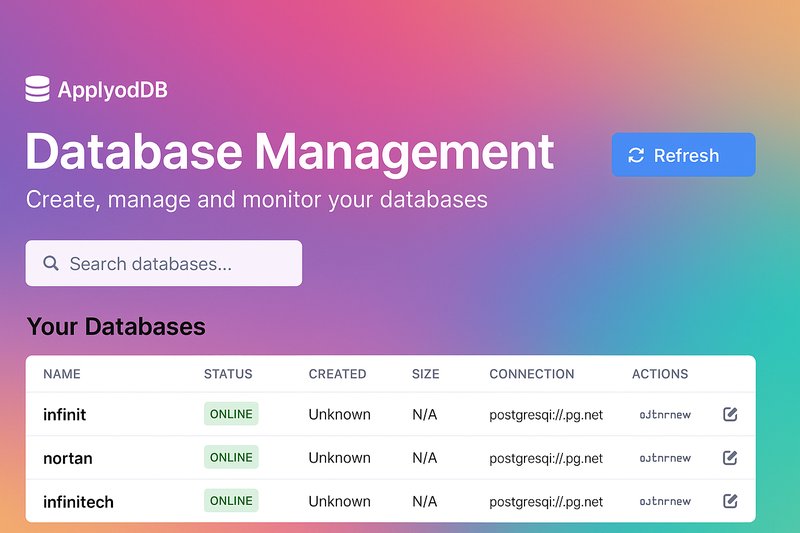Click the CONNECTION column header
Image resolution: width=800 pixels, height=533 pixels.
[x=531, y=374]
